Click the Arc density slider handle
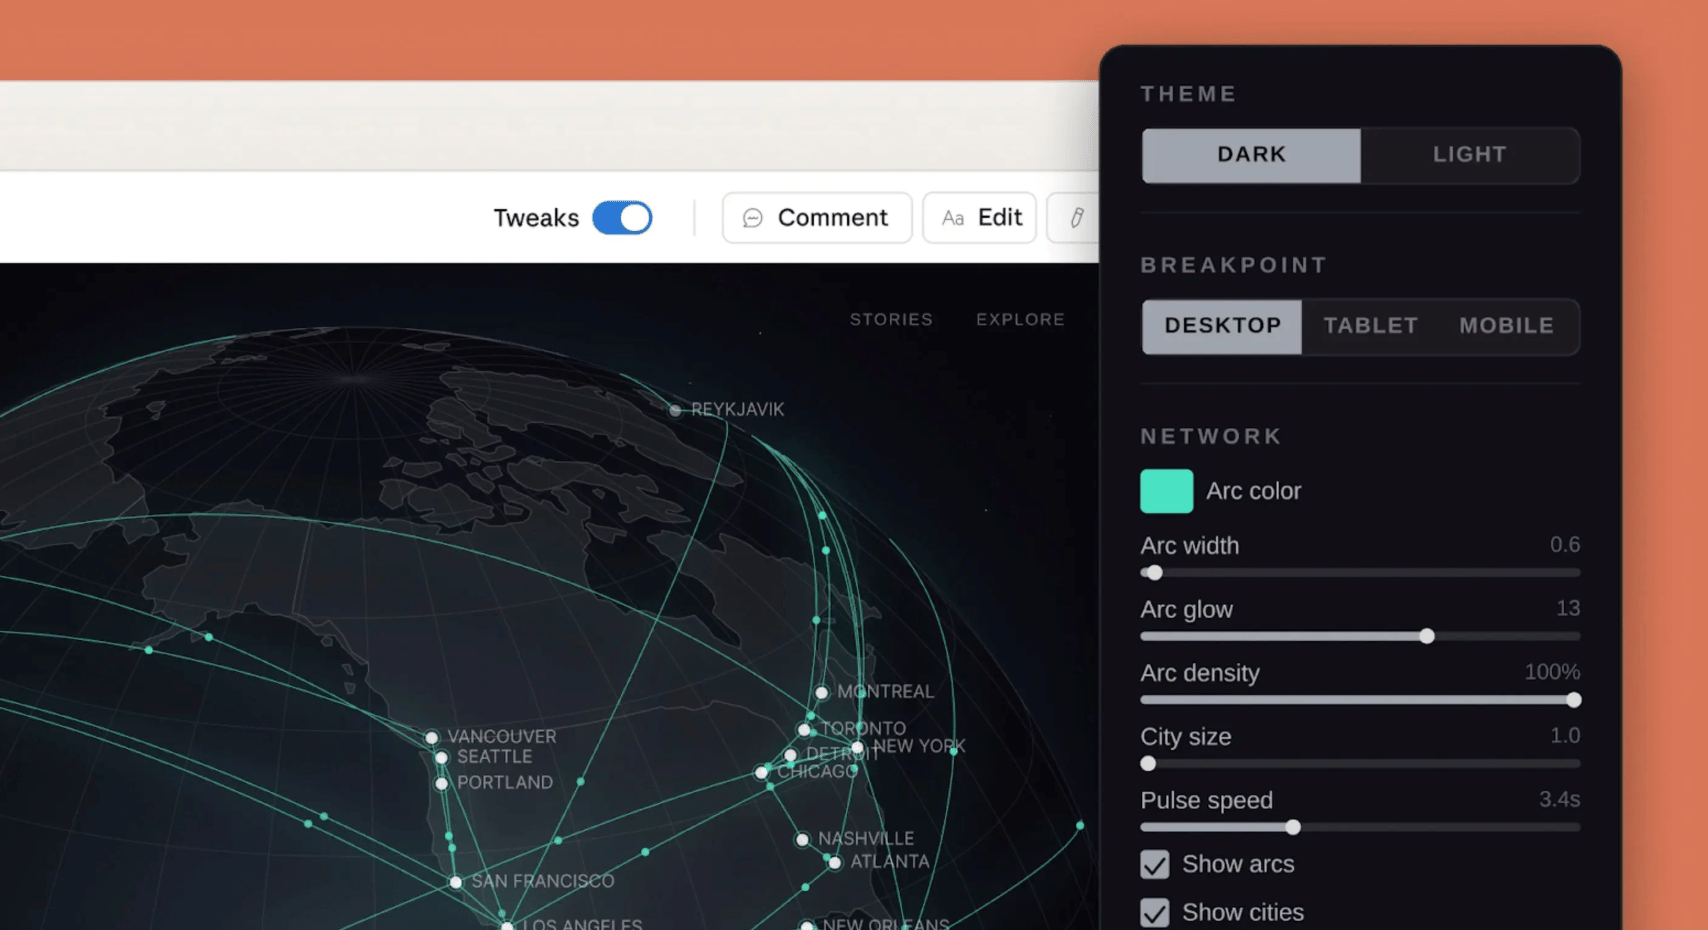This screenshot has height=930, width=1708. pyautogui.click(x=1574, y=700)
